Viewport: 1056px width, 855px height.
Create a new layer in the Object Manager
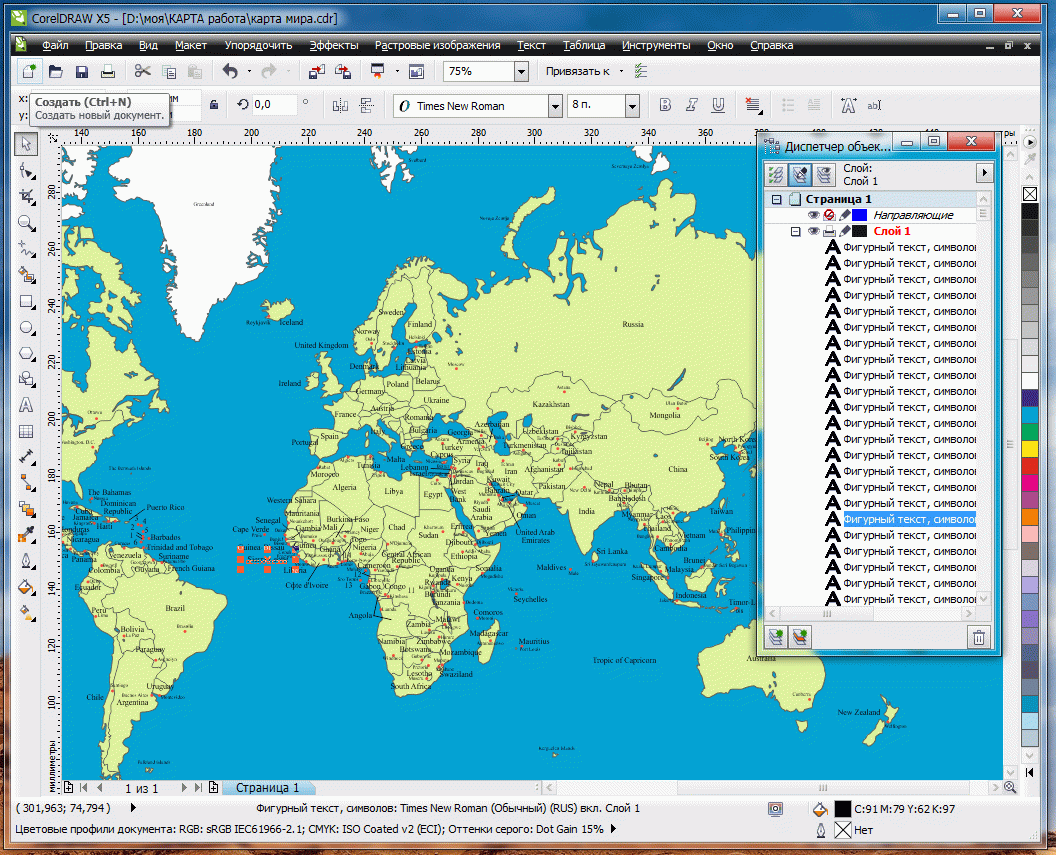(775, 637)
